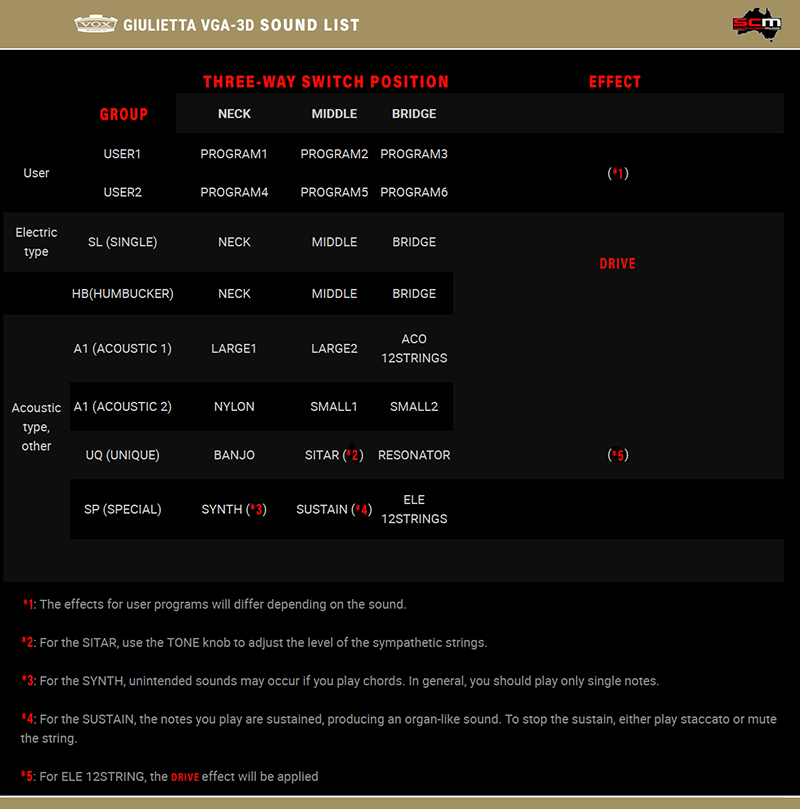This screenshot has height=809, width=800.
Task: Click MIDDLE in the HB(HUMBUCKER) row
Action: tap(334, 294)
